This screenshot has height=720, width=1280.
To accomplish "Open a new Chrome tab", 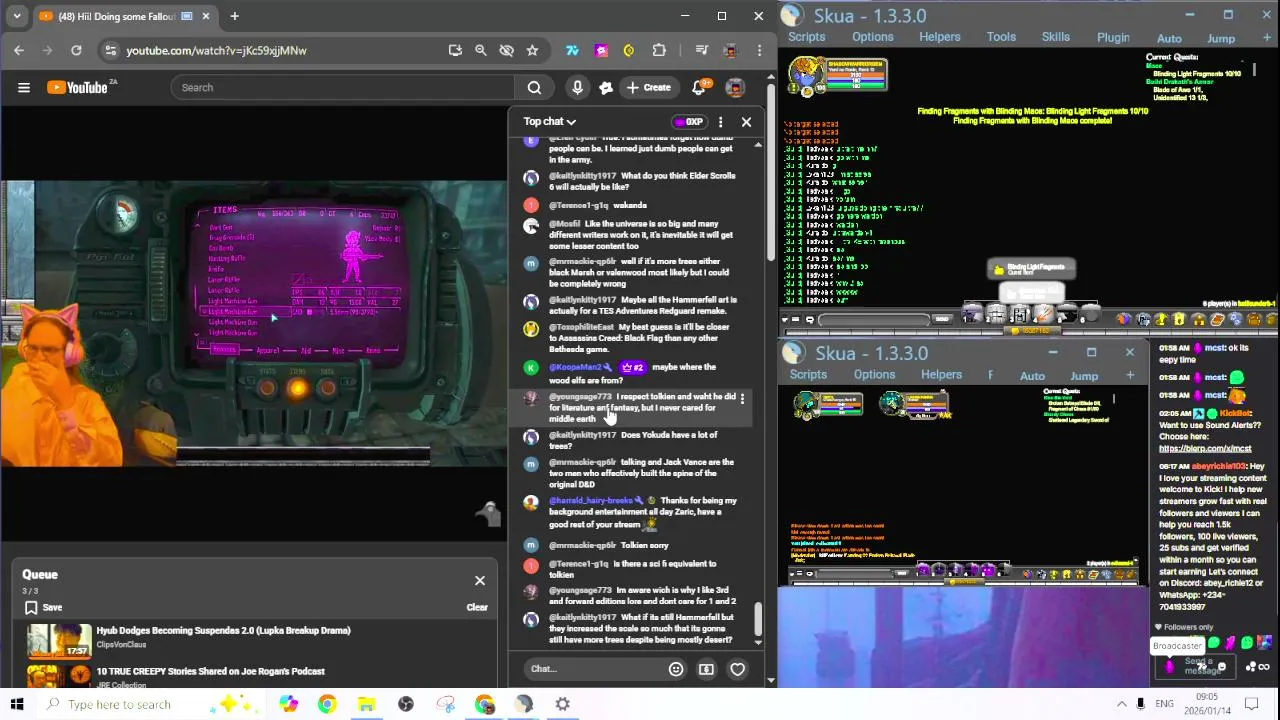I will [234, 16].
